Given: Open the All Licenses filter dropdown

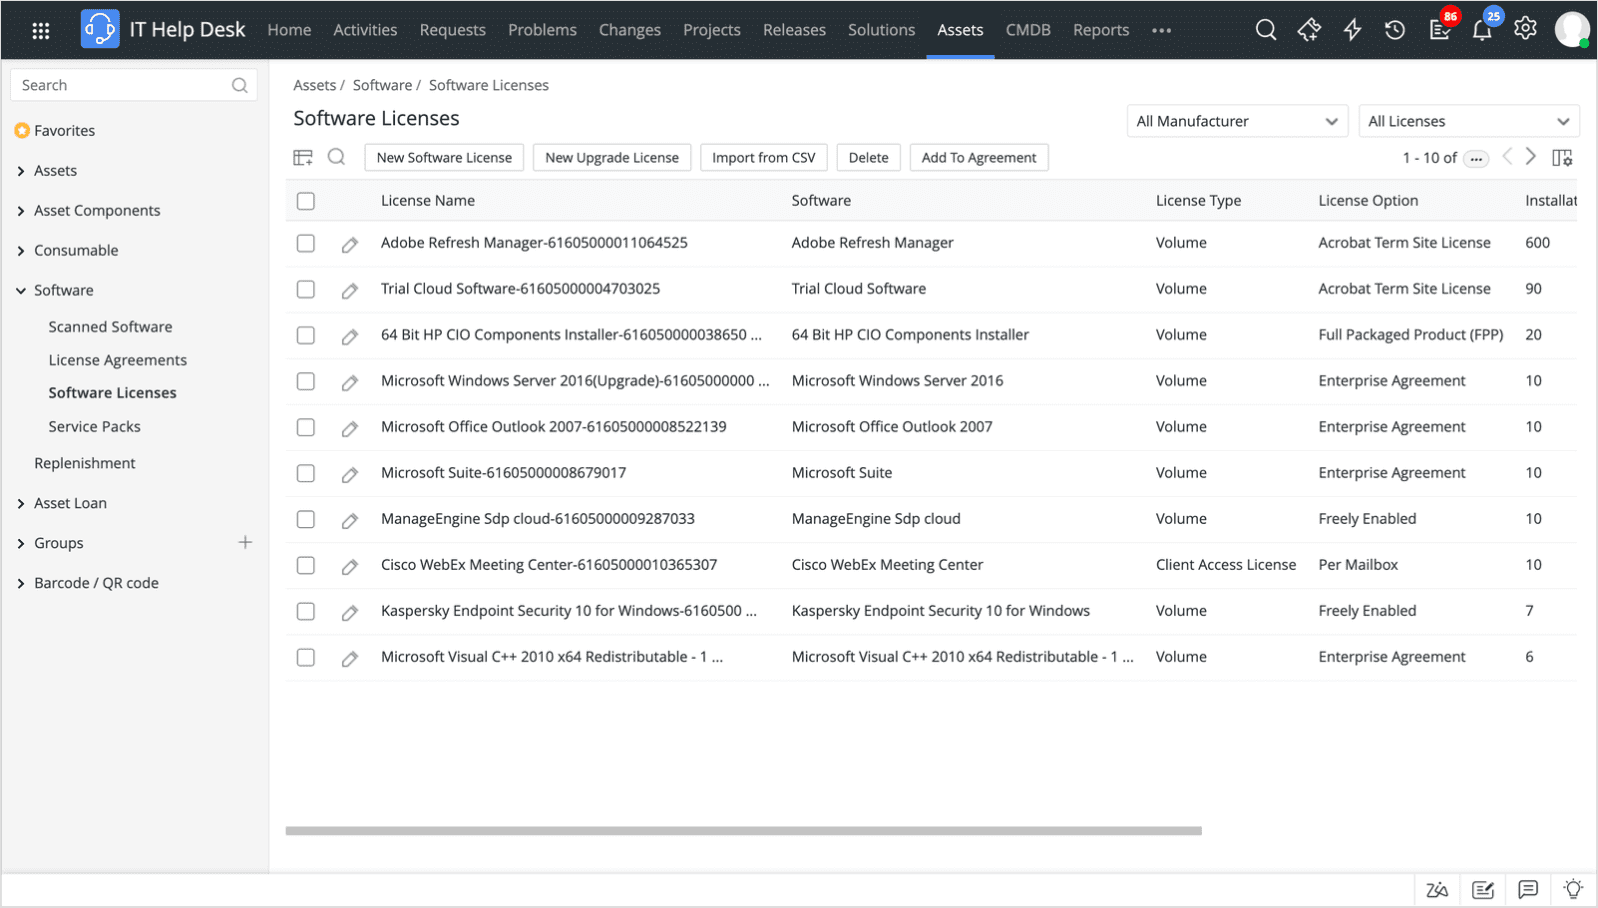Looking at the screenshot, I should (x=1468, y=121).
